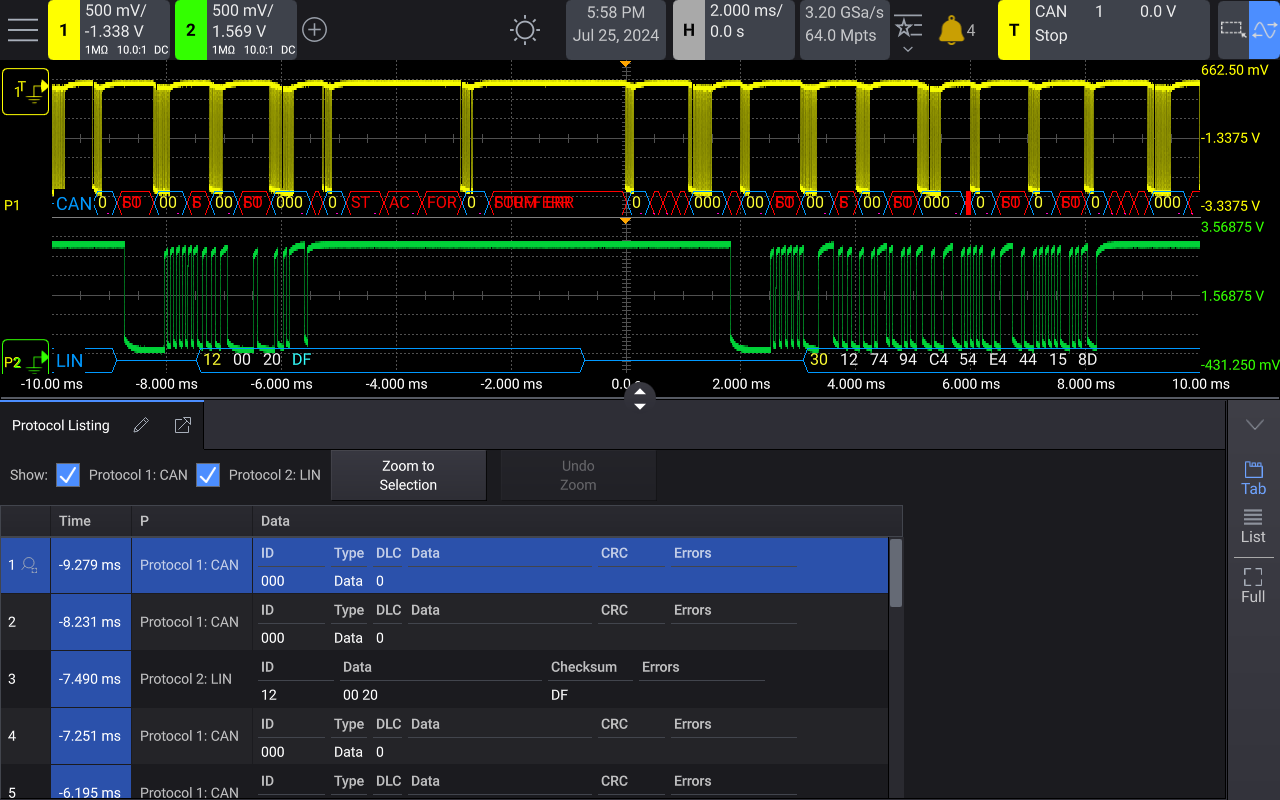Image resolution: width=1280 pixels, height=800 pixels.
Task: Activate the rectangular zoom selection tool
Action: click(x=1233, y=30)
